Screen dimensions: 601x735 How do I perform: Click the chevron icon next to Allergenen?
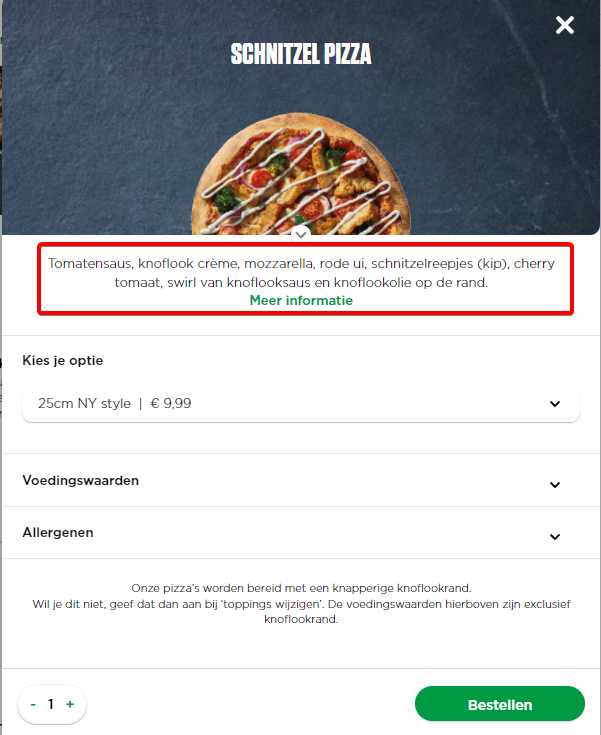point(555,537)
